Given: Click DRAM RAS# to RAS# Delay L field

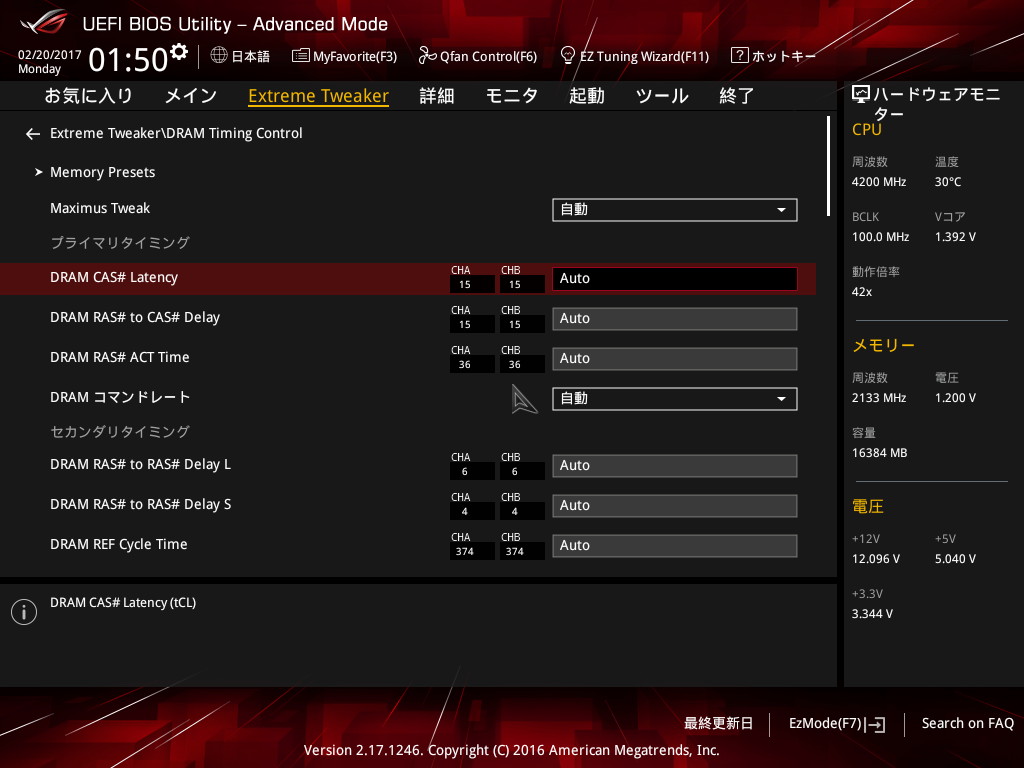Looking at the screenshot, I should tap(675, 466).
